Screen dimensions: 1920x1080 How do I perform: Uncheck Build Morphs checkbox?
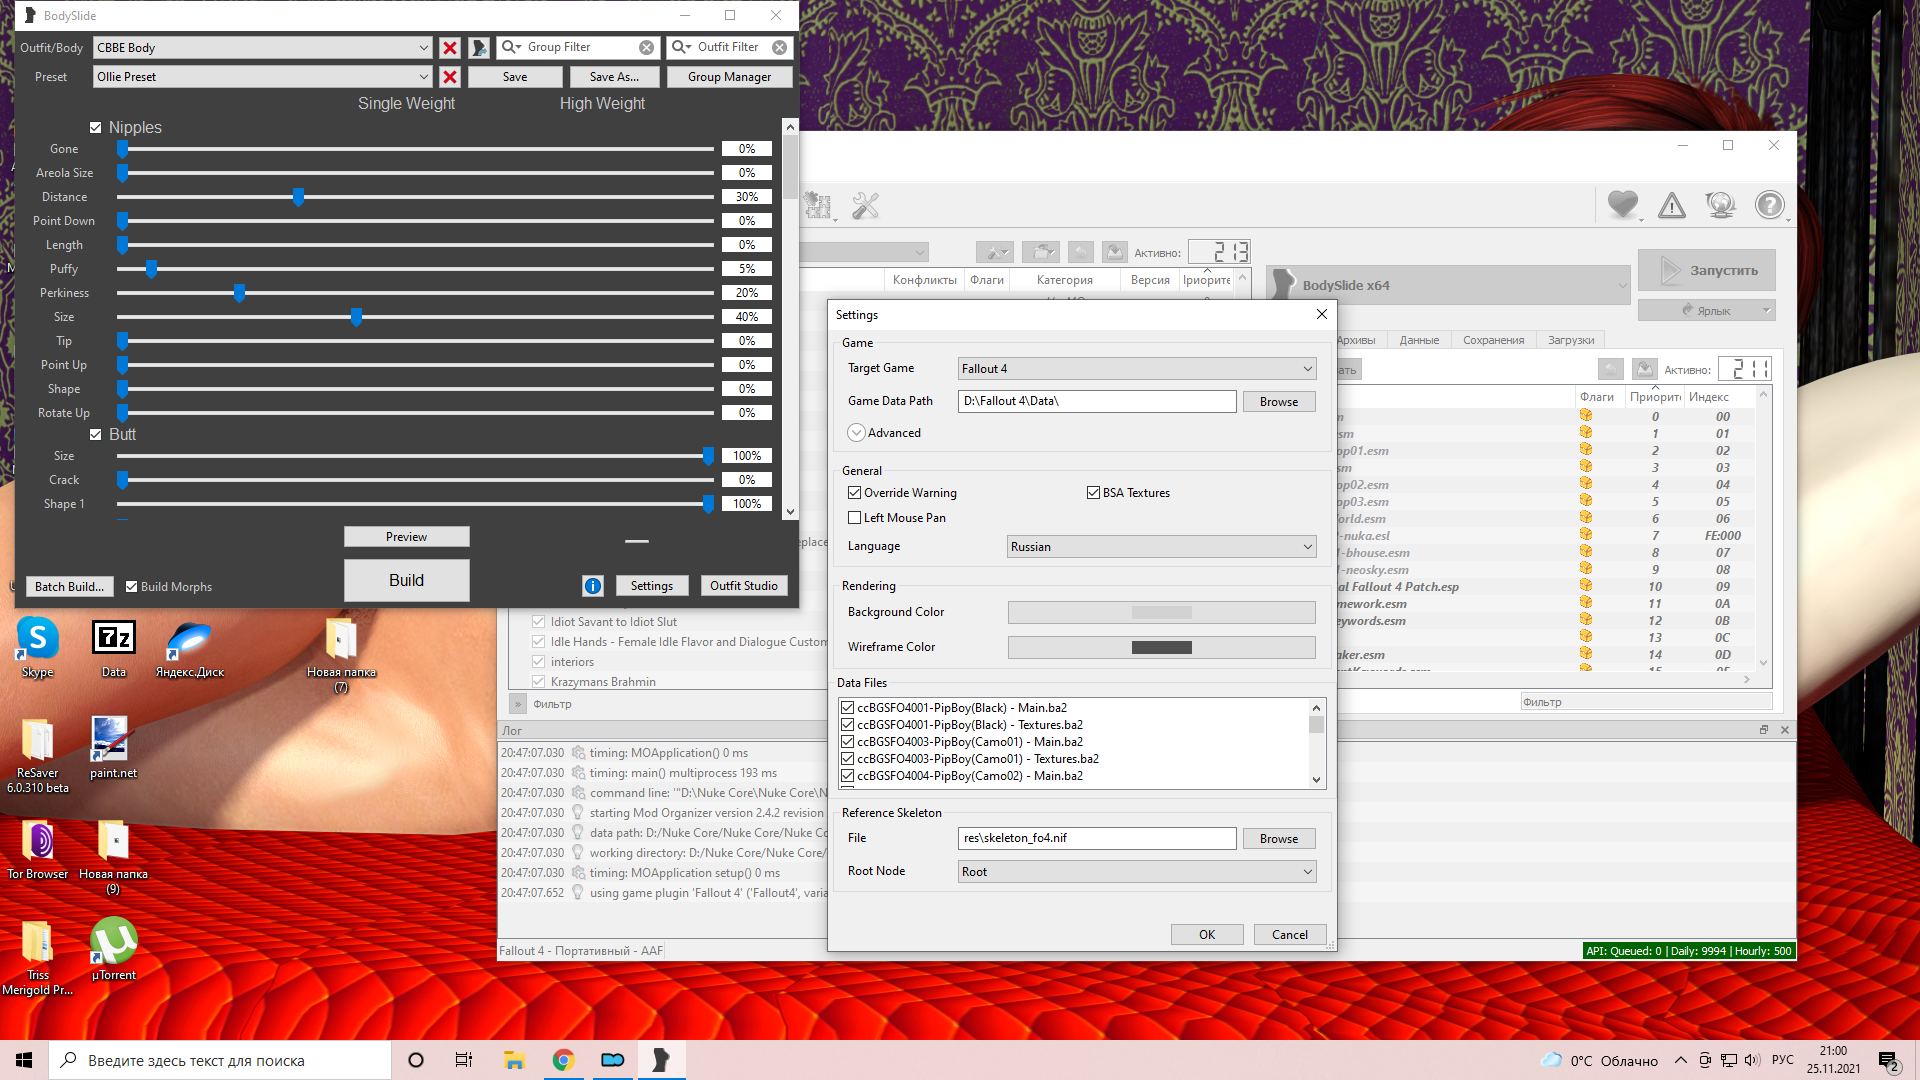131,587
